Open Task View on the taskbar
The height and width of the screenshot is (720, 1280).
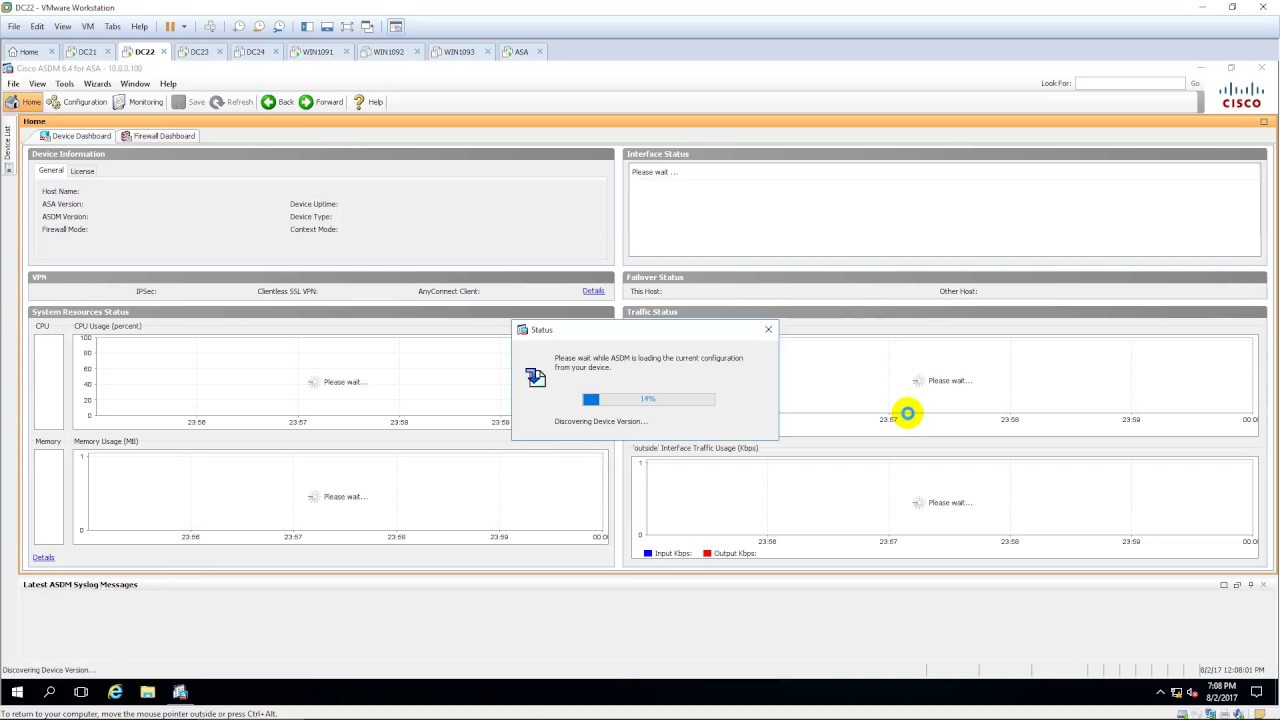[81, 692]
